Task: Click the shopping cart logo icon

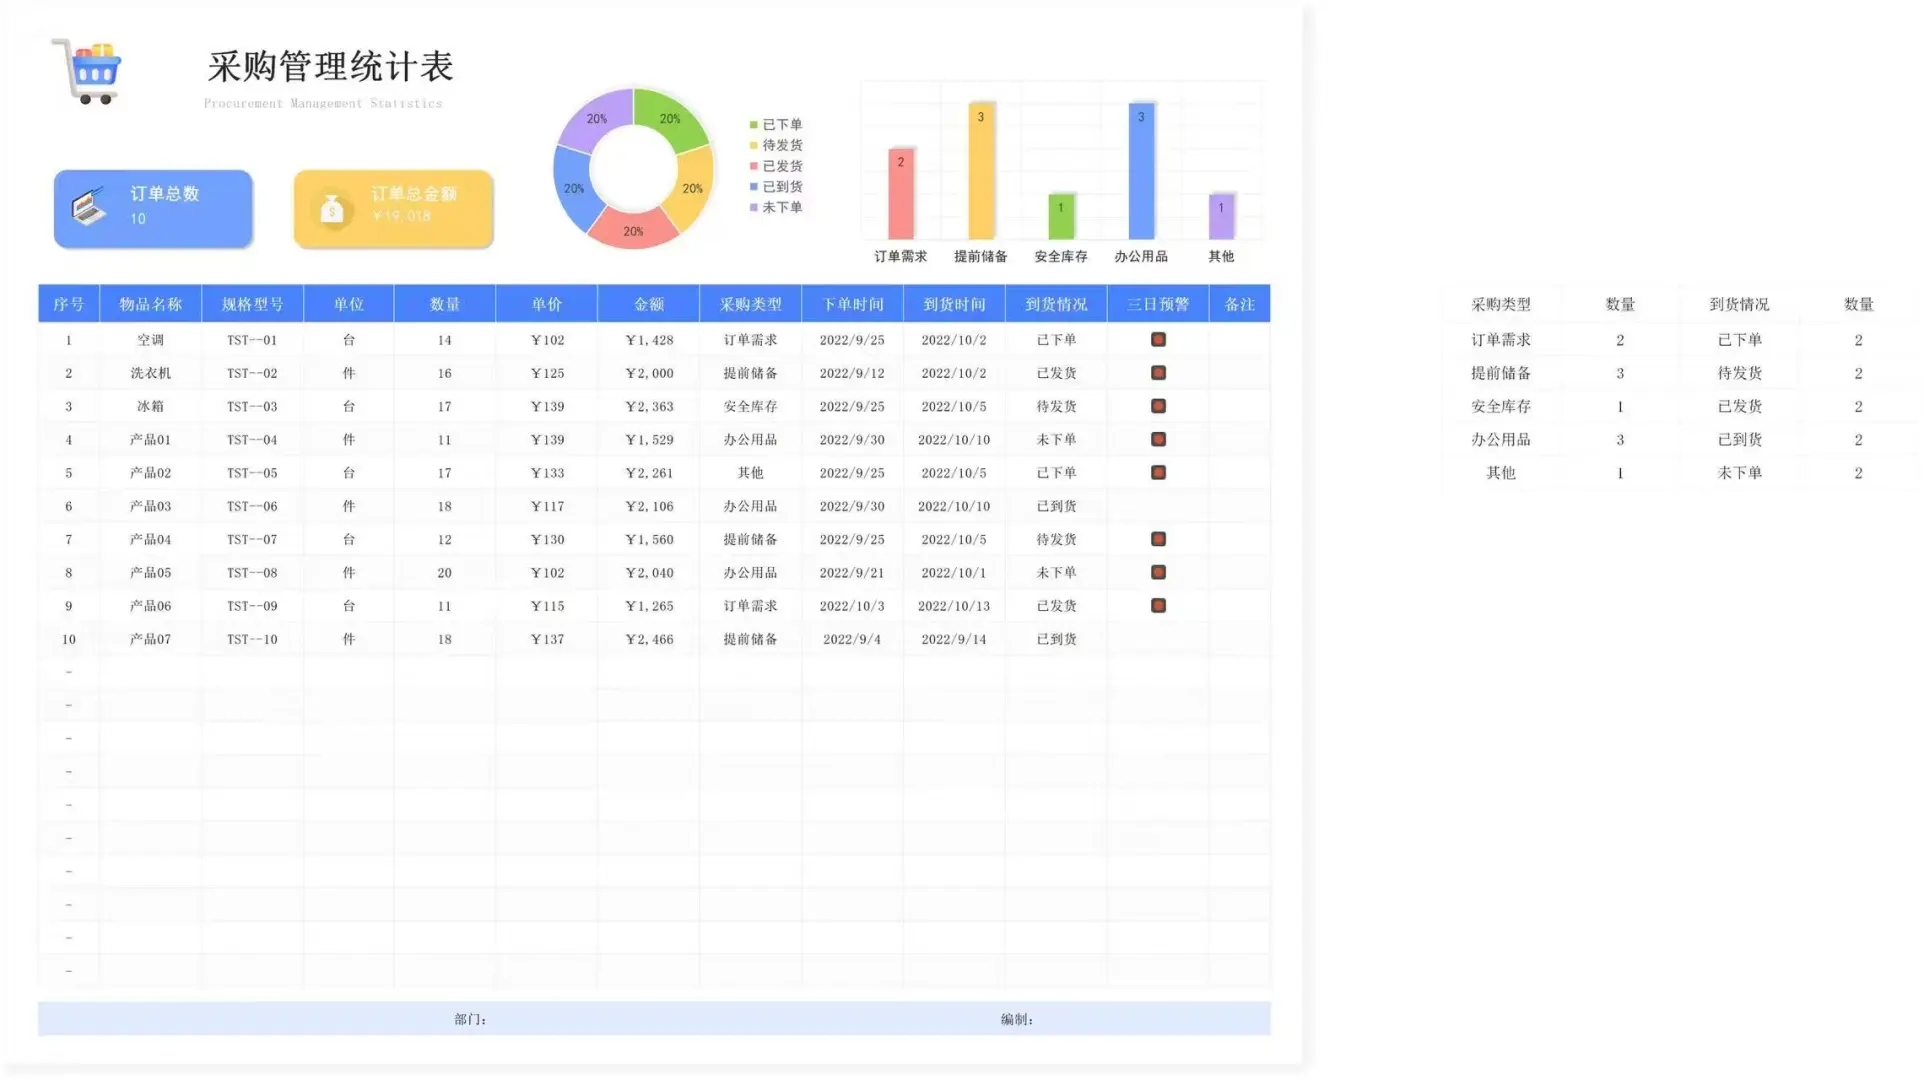Action: [87, 71]
